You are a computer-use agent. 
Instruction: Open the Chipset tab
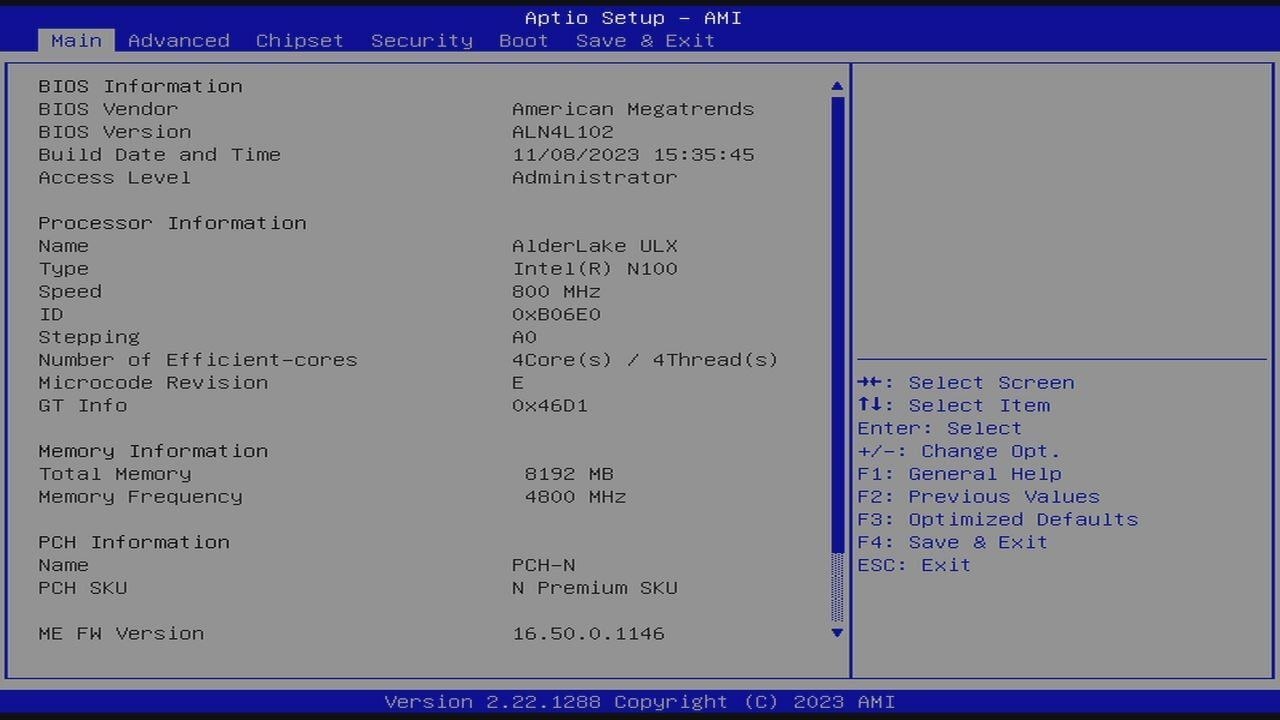(300, 41)
